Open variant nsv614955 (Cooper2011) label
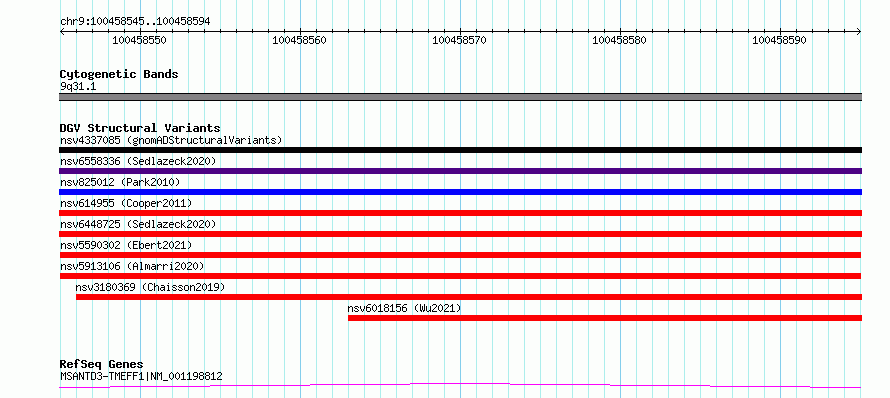The image size is (890, 398). point(126,203)
